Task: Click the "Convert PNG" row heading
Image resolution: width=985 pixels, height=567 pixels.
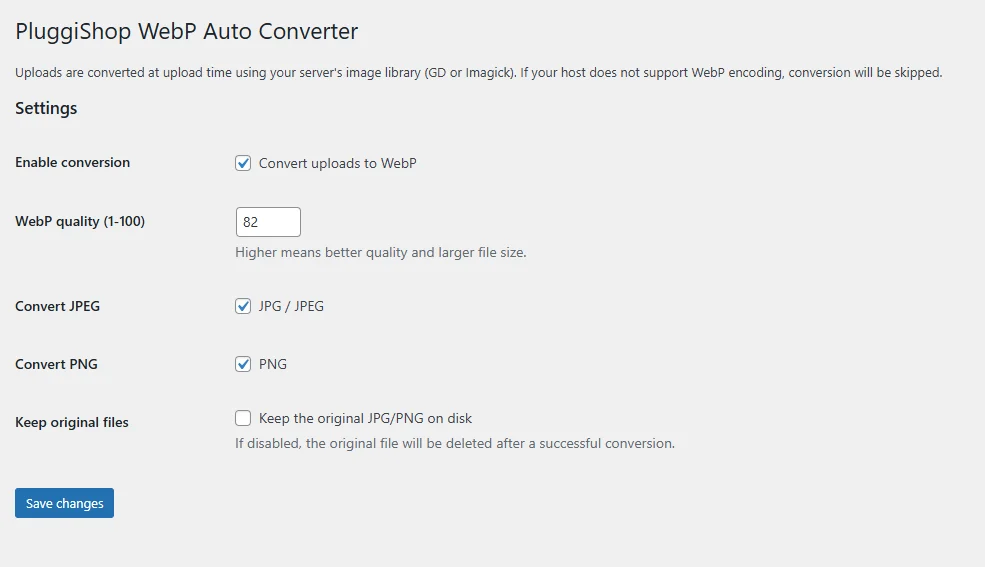Action: point(57,364)
